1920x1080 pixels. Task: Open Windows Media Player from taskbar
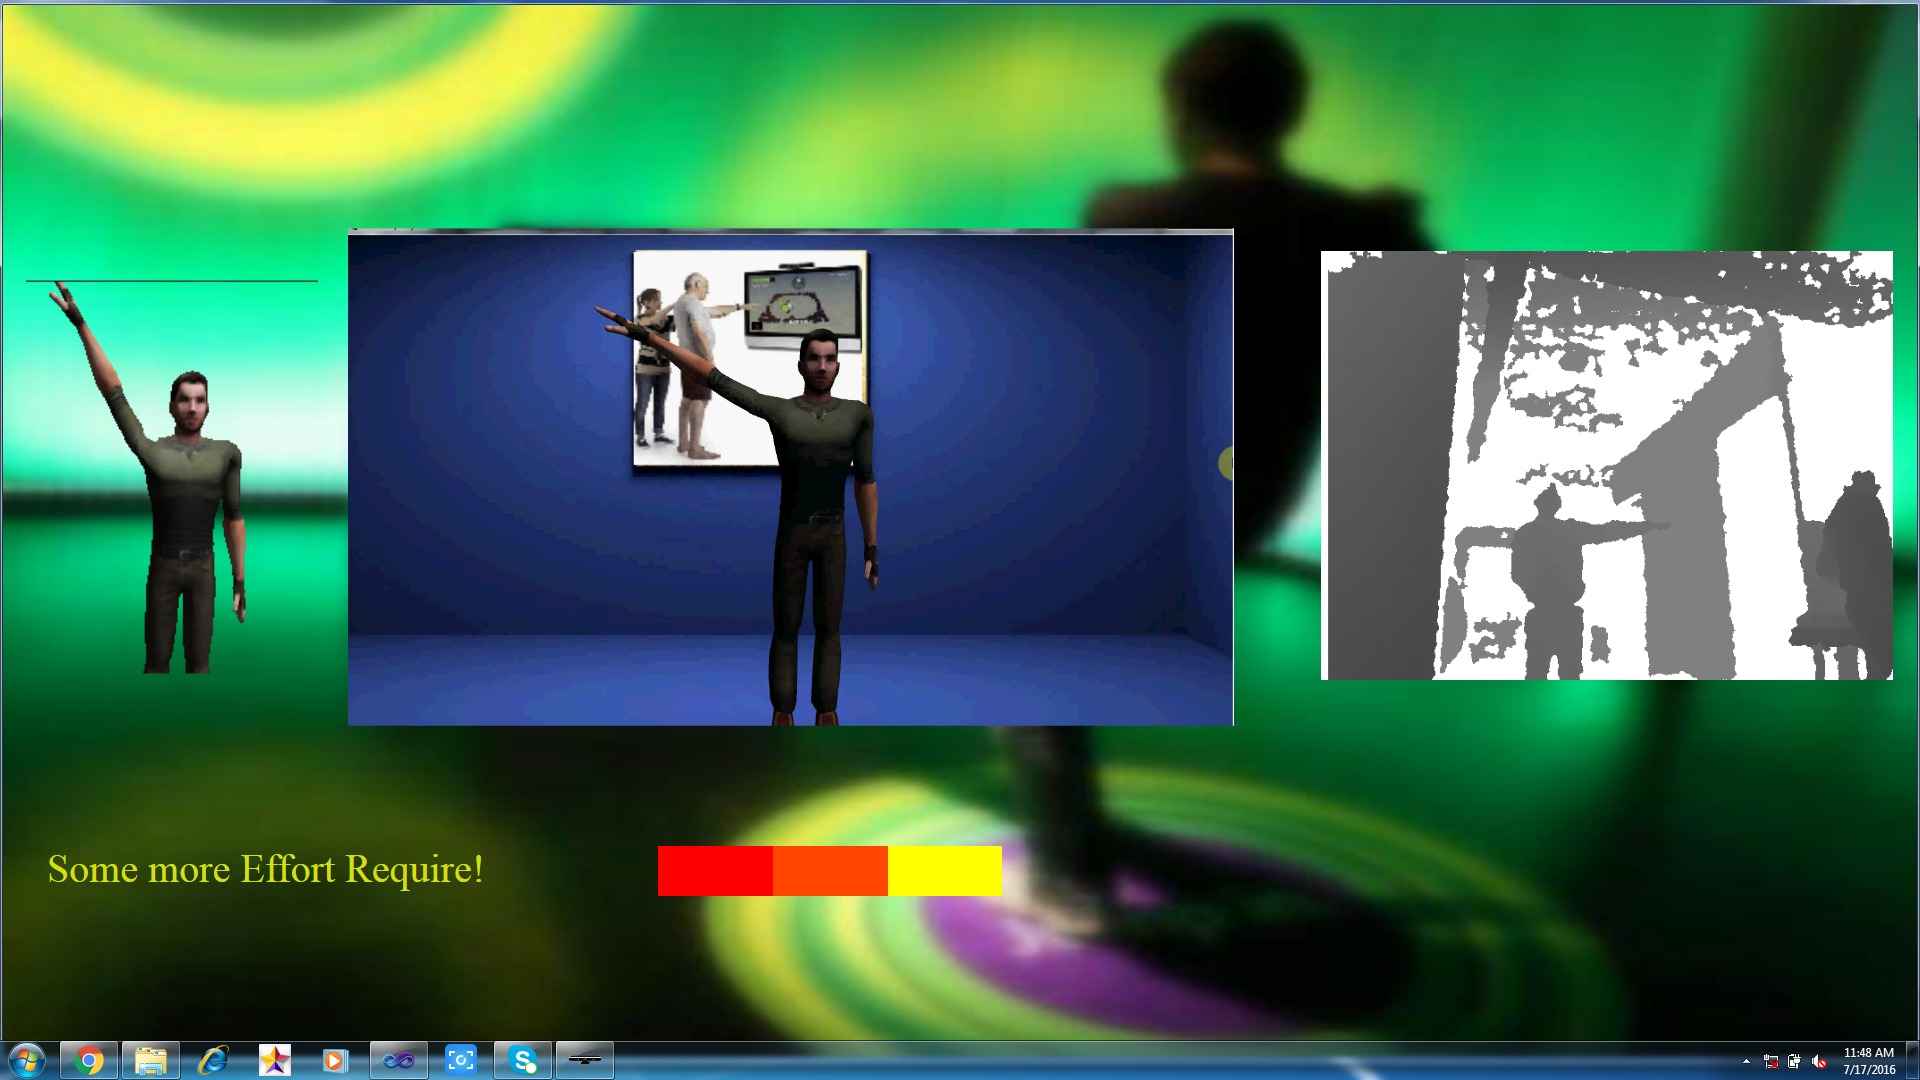pyautogui.click(x=335, y=1060)
